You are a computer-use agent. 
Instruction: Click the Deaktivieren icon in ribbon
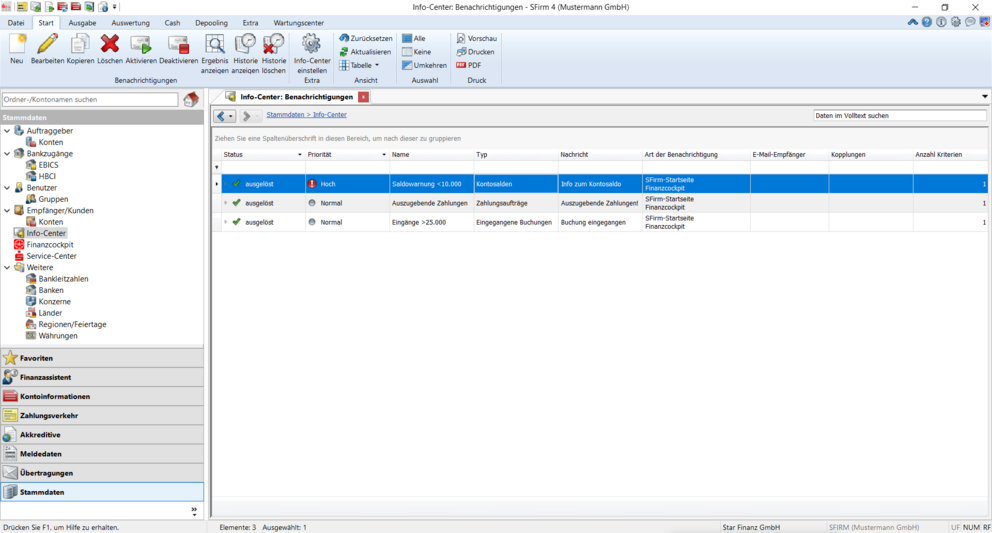(179, 44)
